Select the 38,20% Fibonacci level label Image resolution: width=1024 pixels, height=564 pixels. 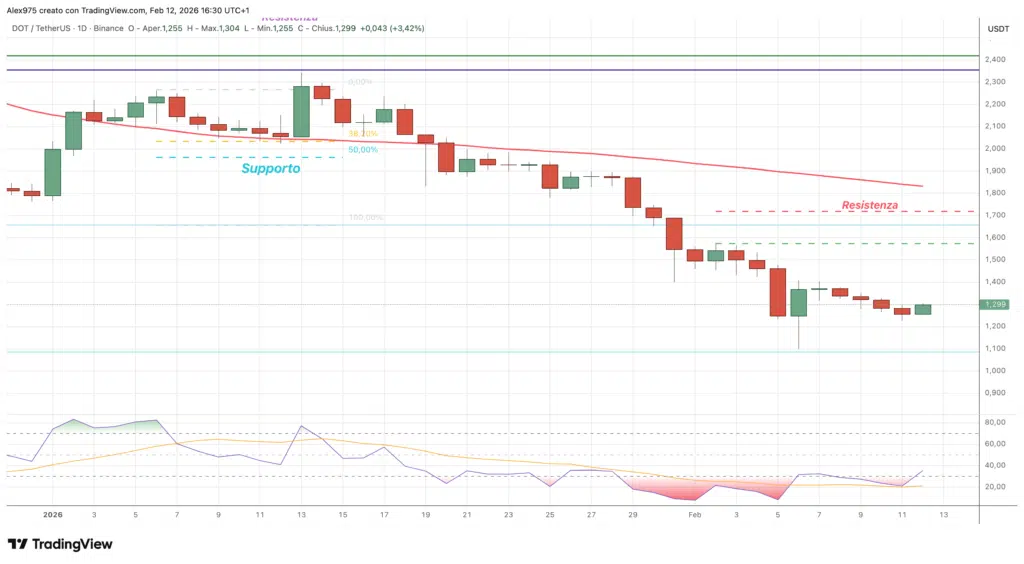coord(362,133)
